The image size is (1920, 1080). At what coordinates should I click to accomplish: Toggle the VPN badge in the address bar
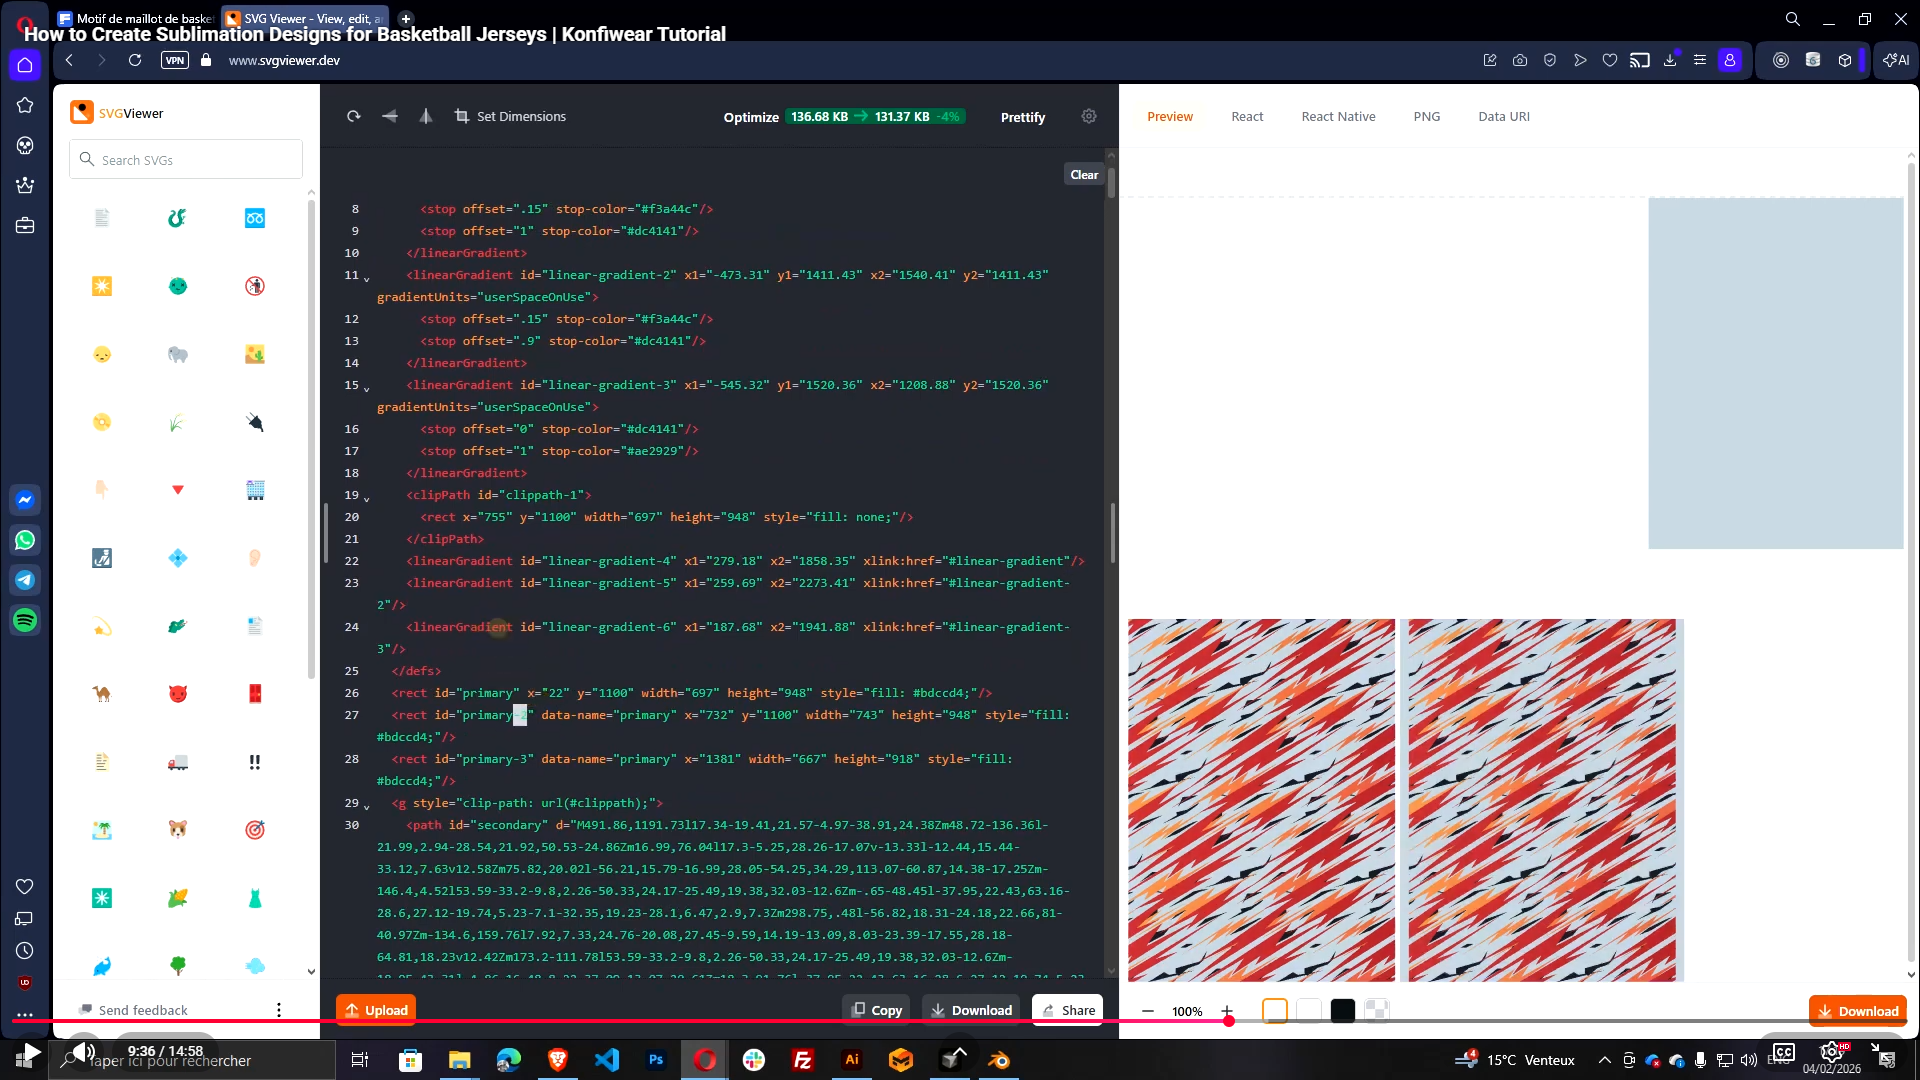click(175, 60)
